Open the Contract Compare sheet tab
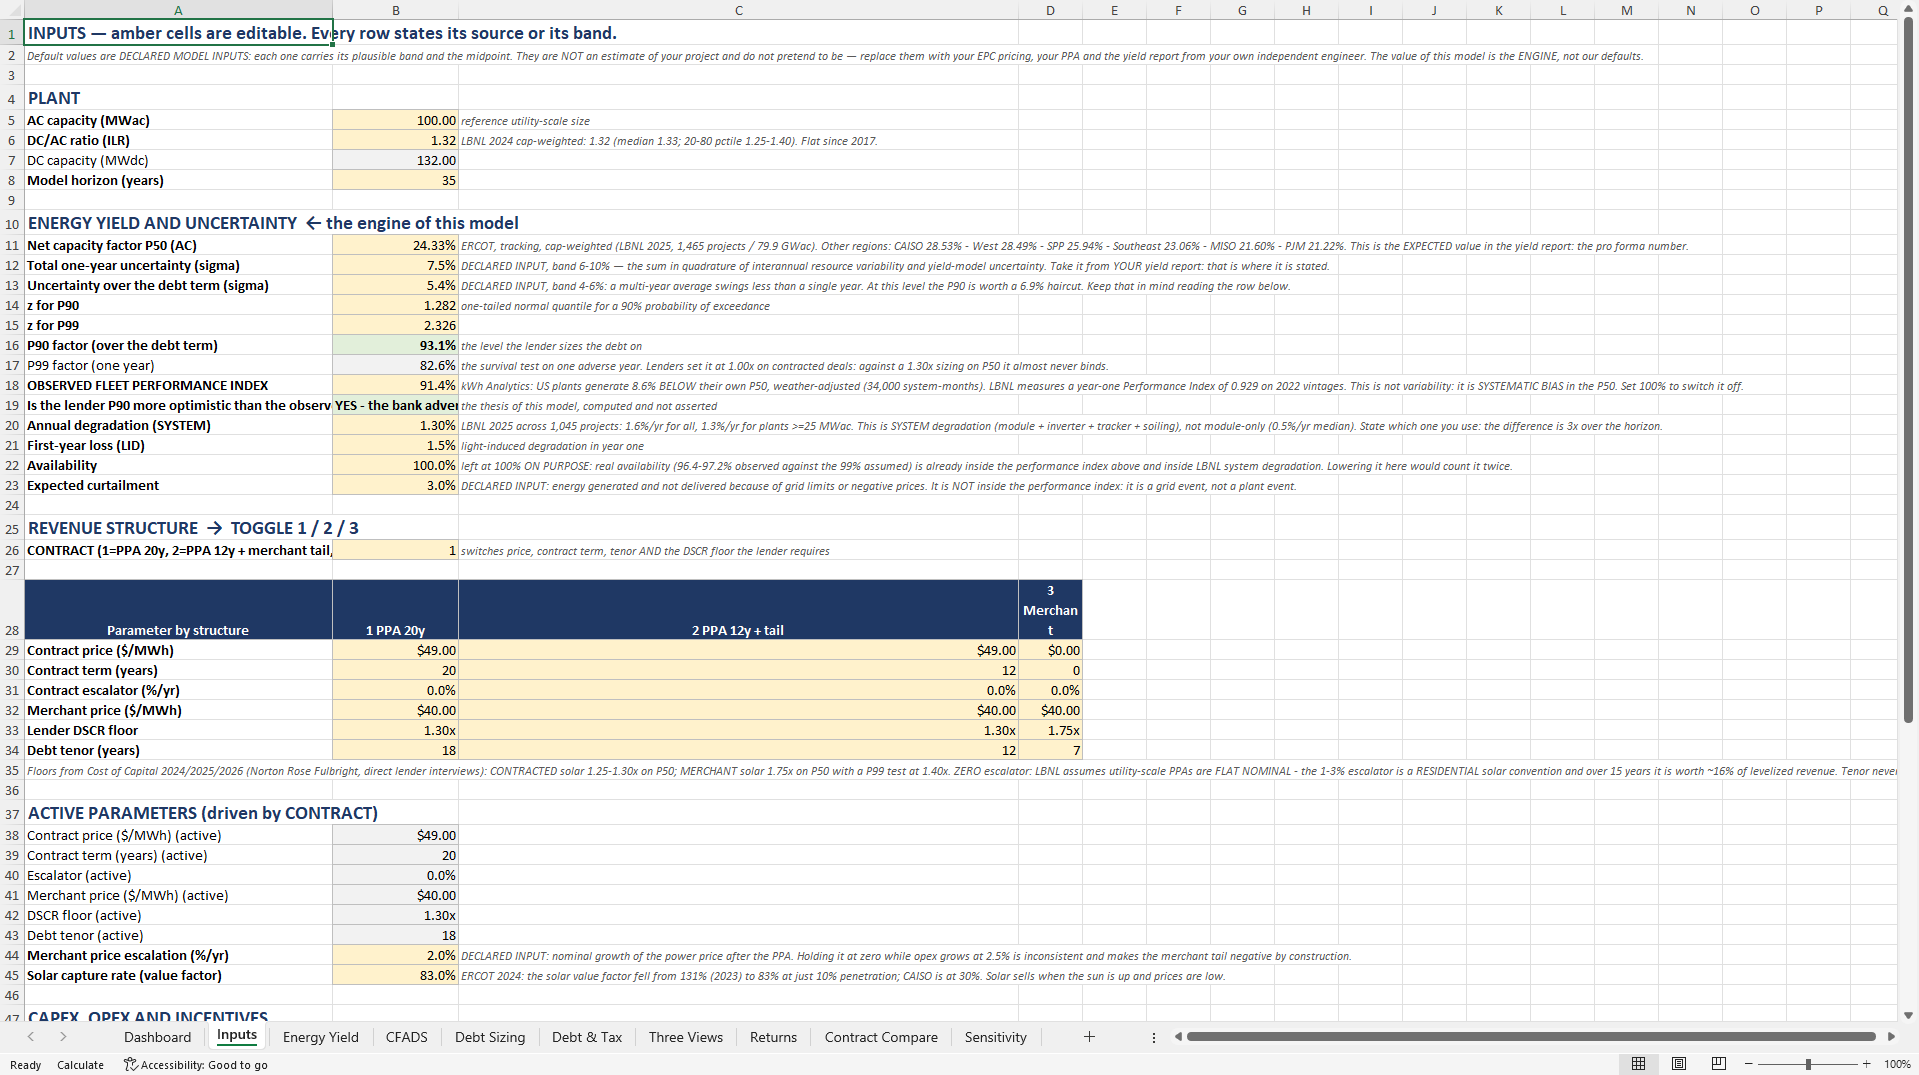The image size is (1919, 1075). 881,1037
